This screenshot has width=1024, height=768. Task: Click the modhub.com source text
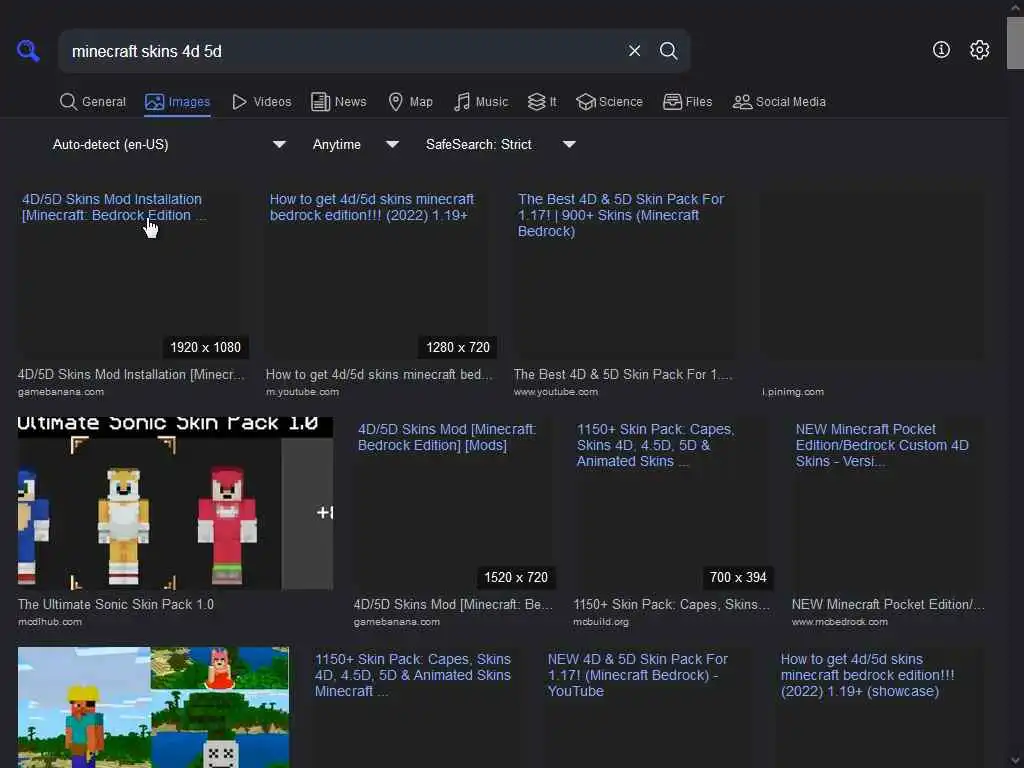[50, 622]
